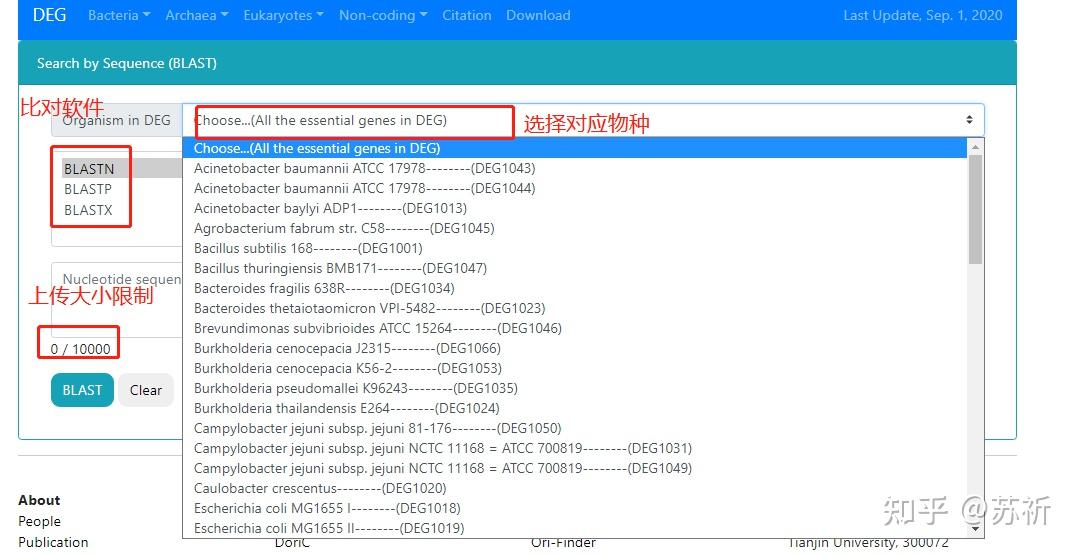
Task: Expand the Non-coding menu
Action: (x=383, y=15)
